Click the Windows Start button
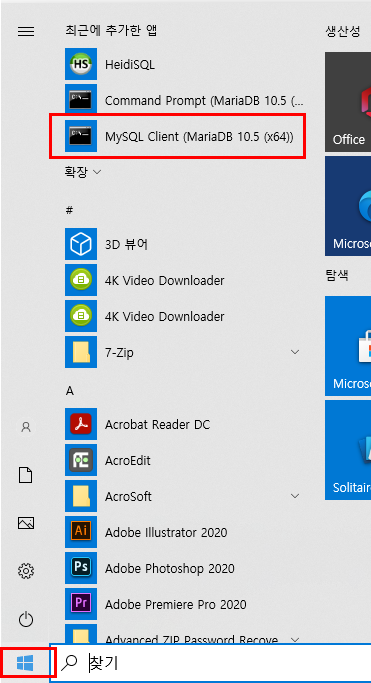371x683 pixels. click(25, 663)
